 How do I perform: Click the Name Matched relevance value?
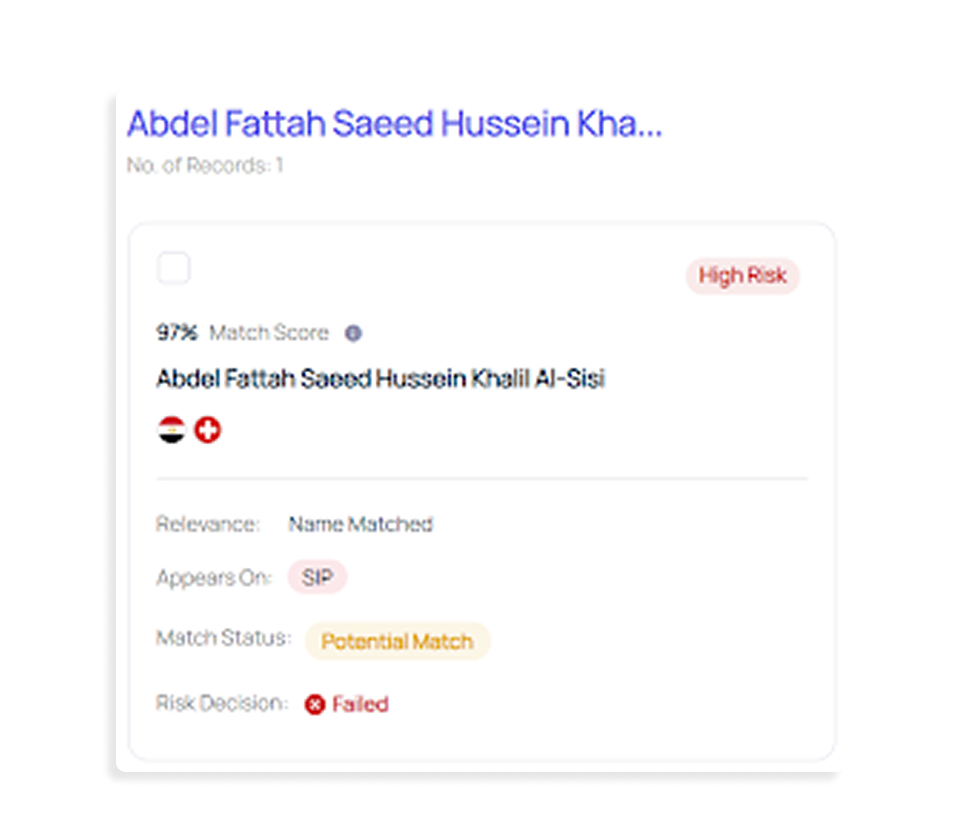coord(360,524)
